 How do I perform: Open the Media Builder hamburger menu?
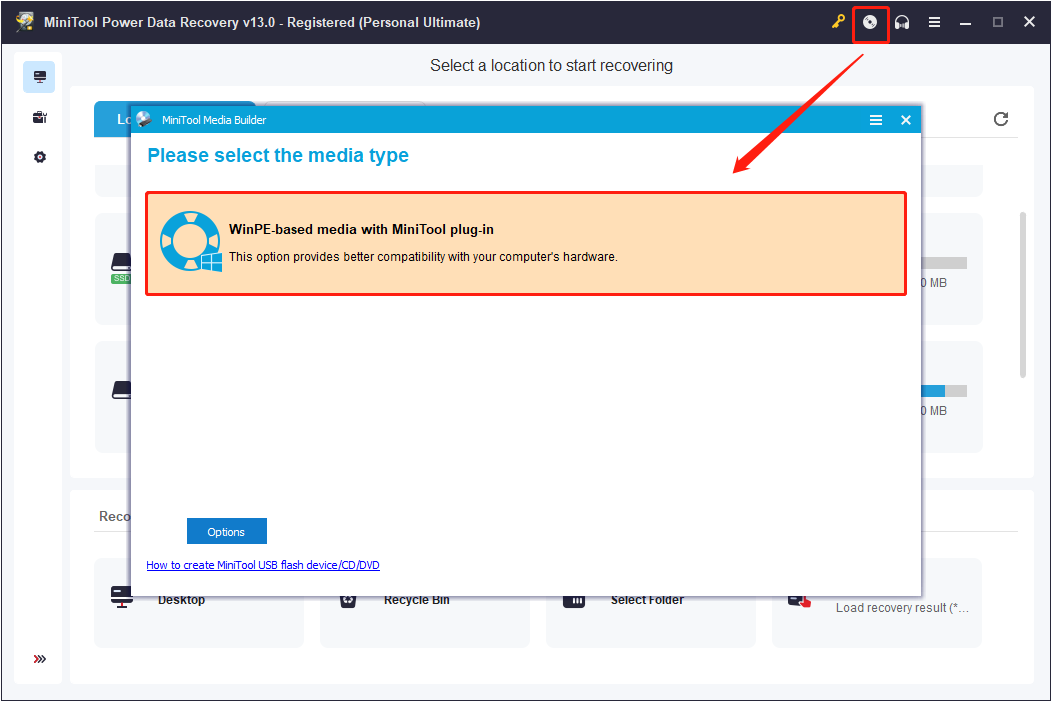876,120
